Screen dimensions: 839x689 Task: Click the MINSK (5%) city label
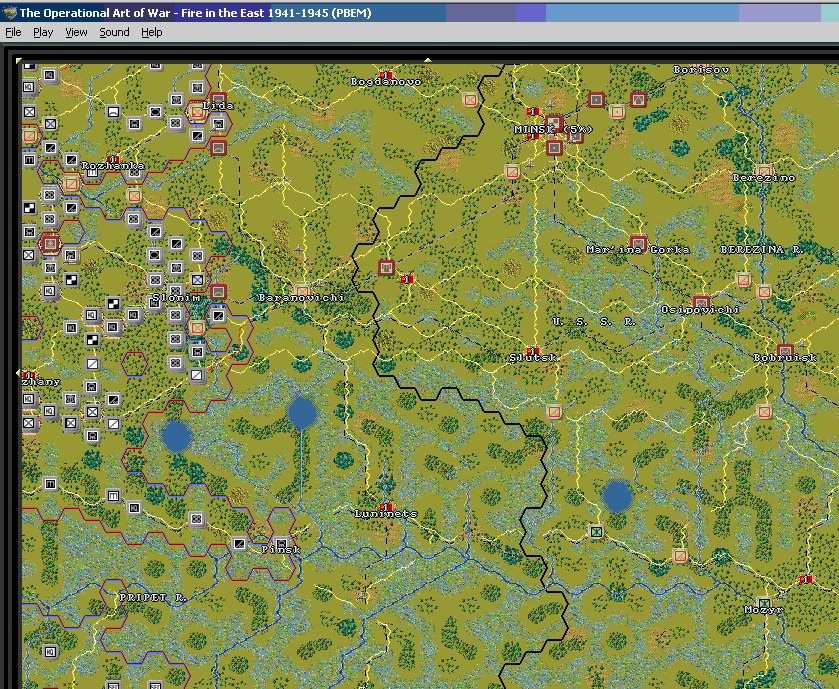point(553,129)
